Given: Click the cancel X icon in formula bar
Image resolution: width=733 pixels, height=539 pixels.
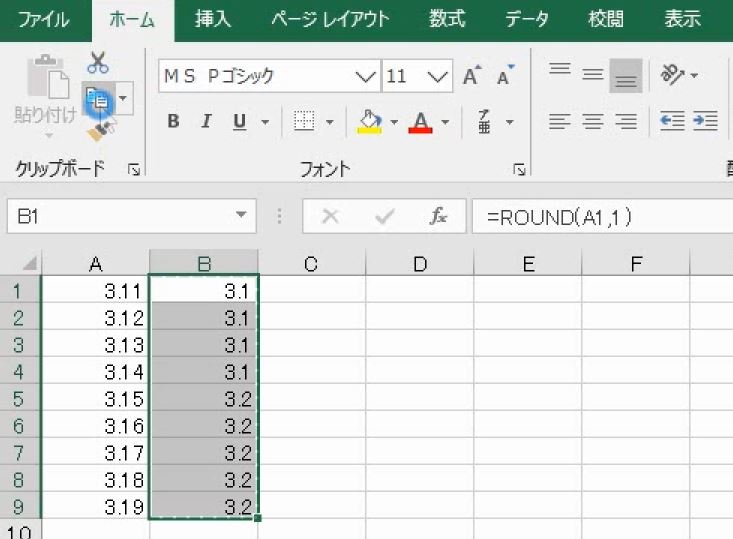Looking at the screenshot, I should pyautogui.click(x=331, y=216).
